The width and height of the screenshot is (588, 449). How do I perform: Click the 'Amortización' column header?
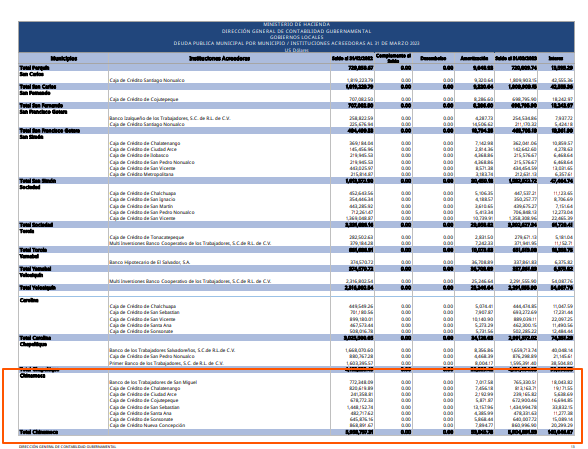474,59
